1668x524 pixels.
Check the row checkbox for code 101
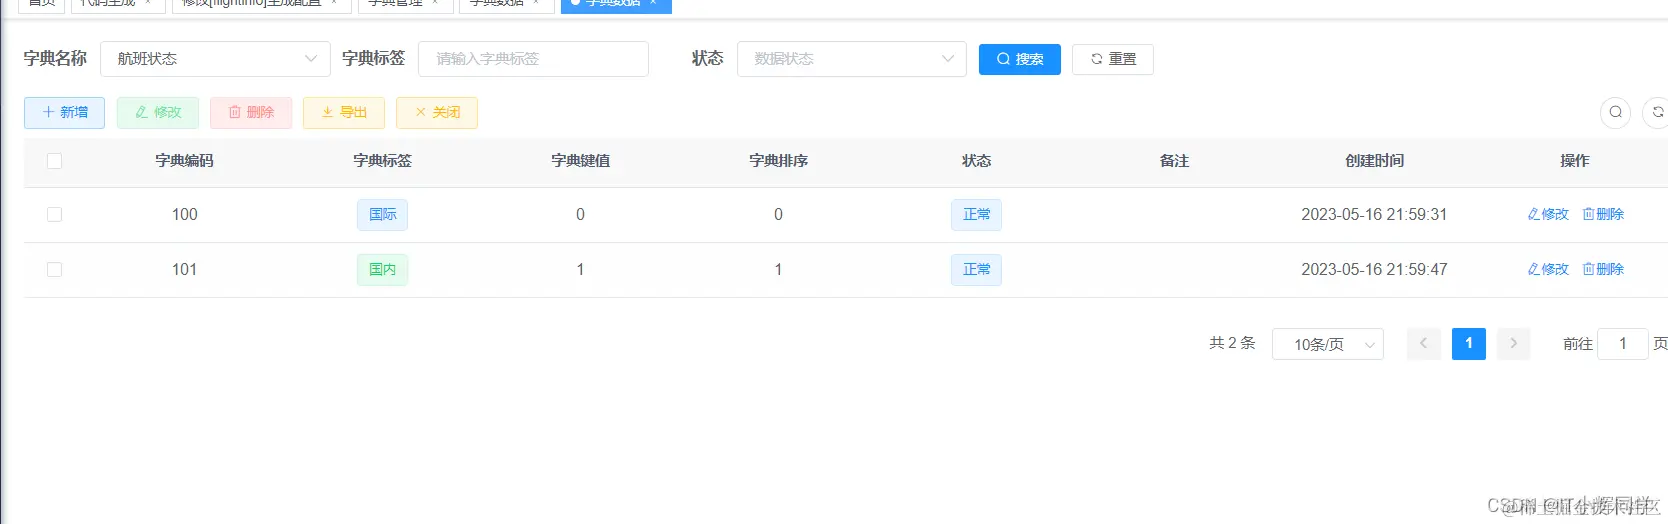[x=55, y=270]
